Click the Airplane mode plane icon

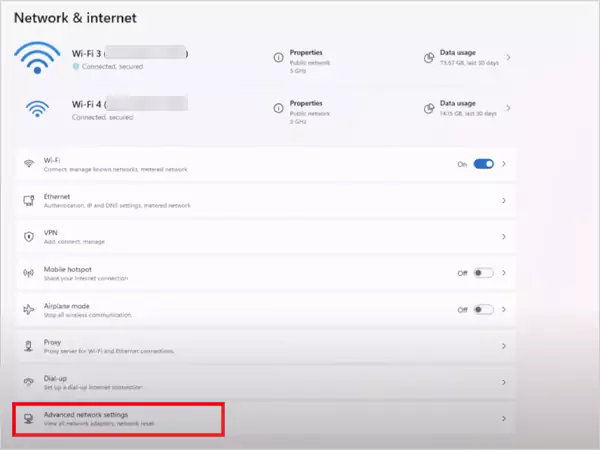click(x=29, y=309)
